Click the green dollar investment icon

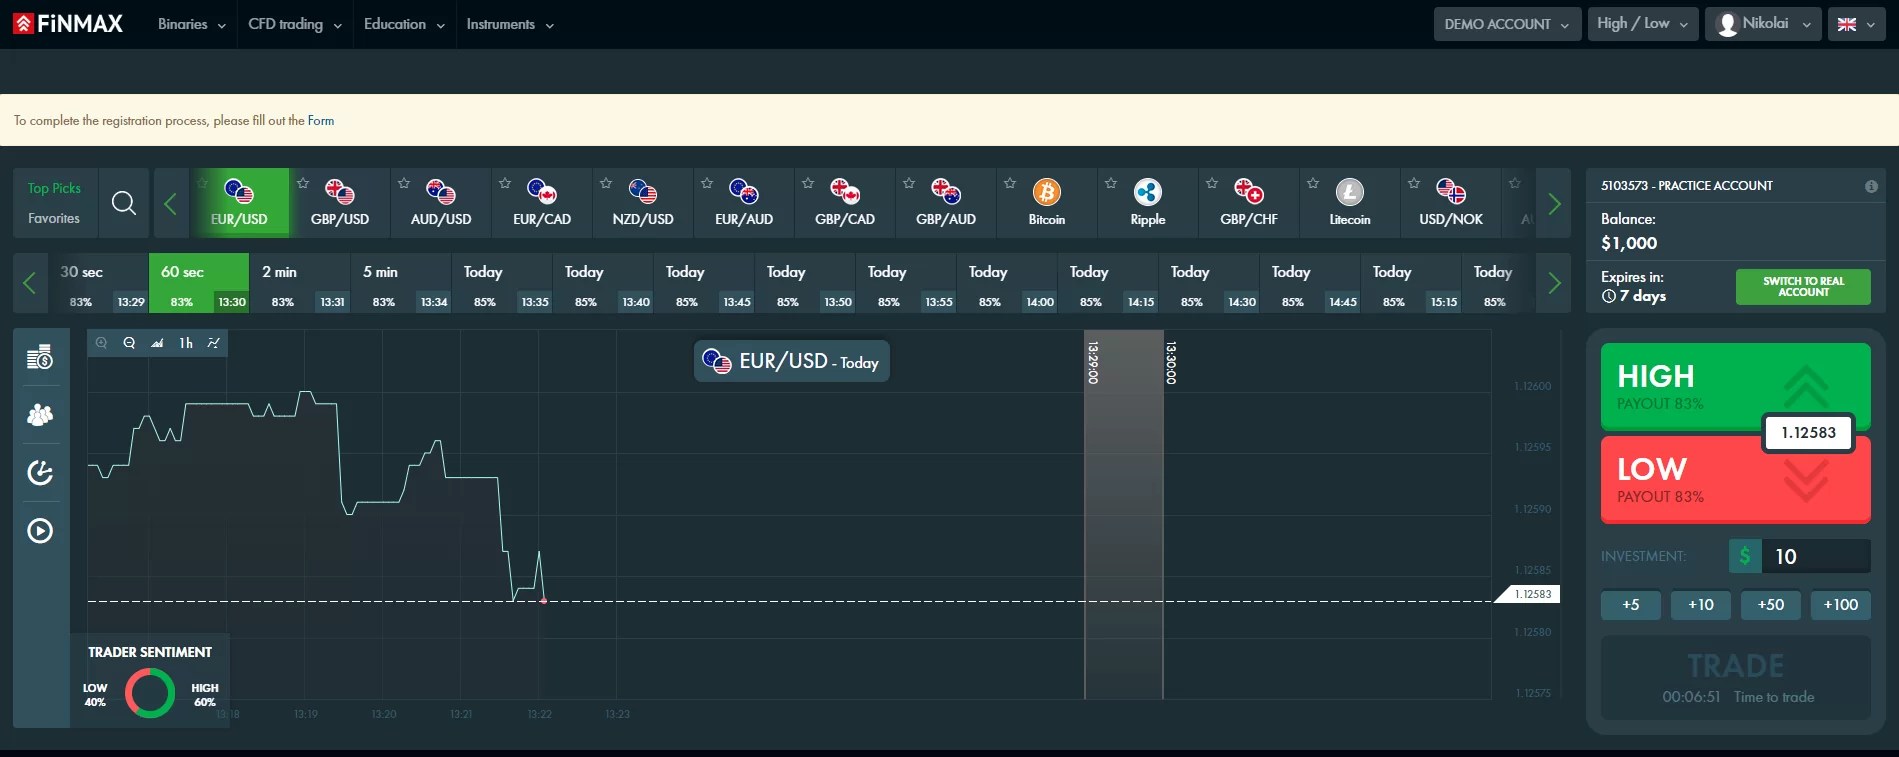1745,556
